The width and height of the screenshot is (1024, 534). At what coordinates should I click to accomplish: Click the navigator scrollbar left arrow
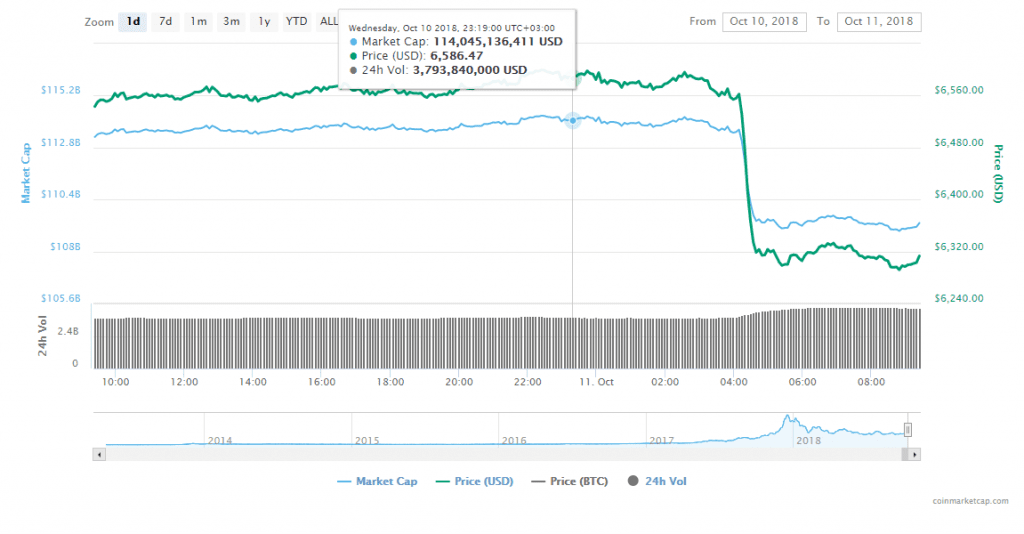(98, 454)
